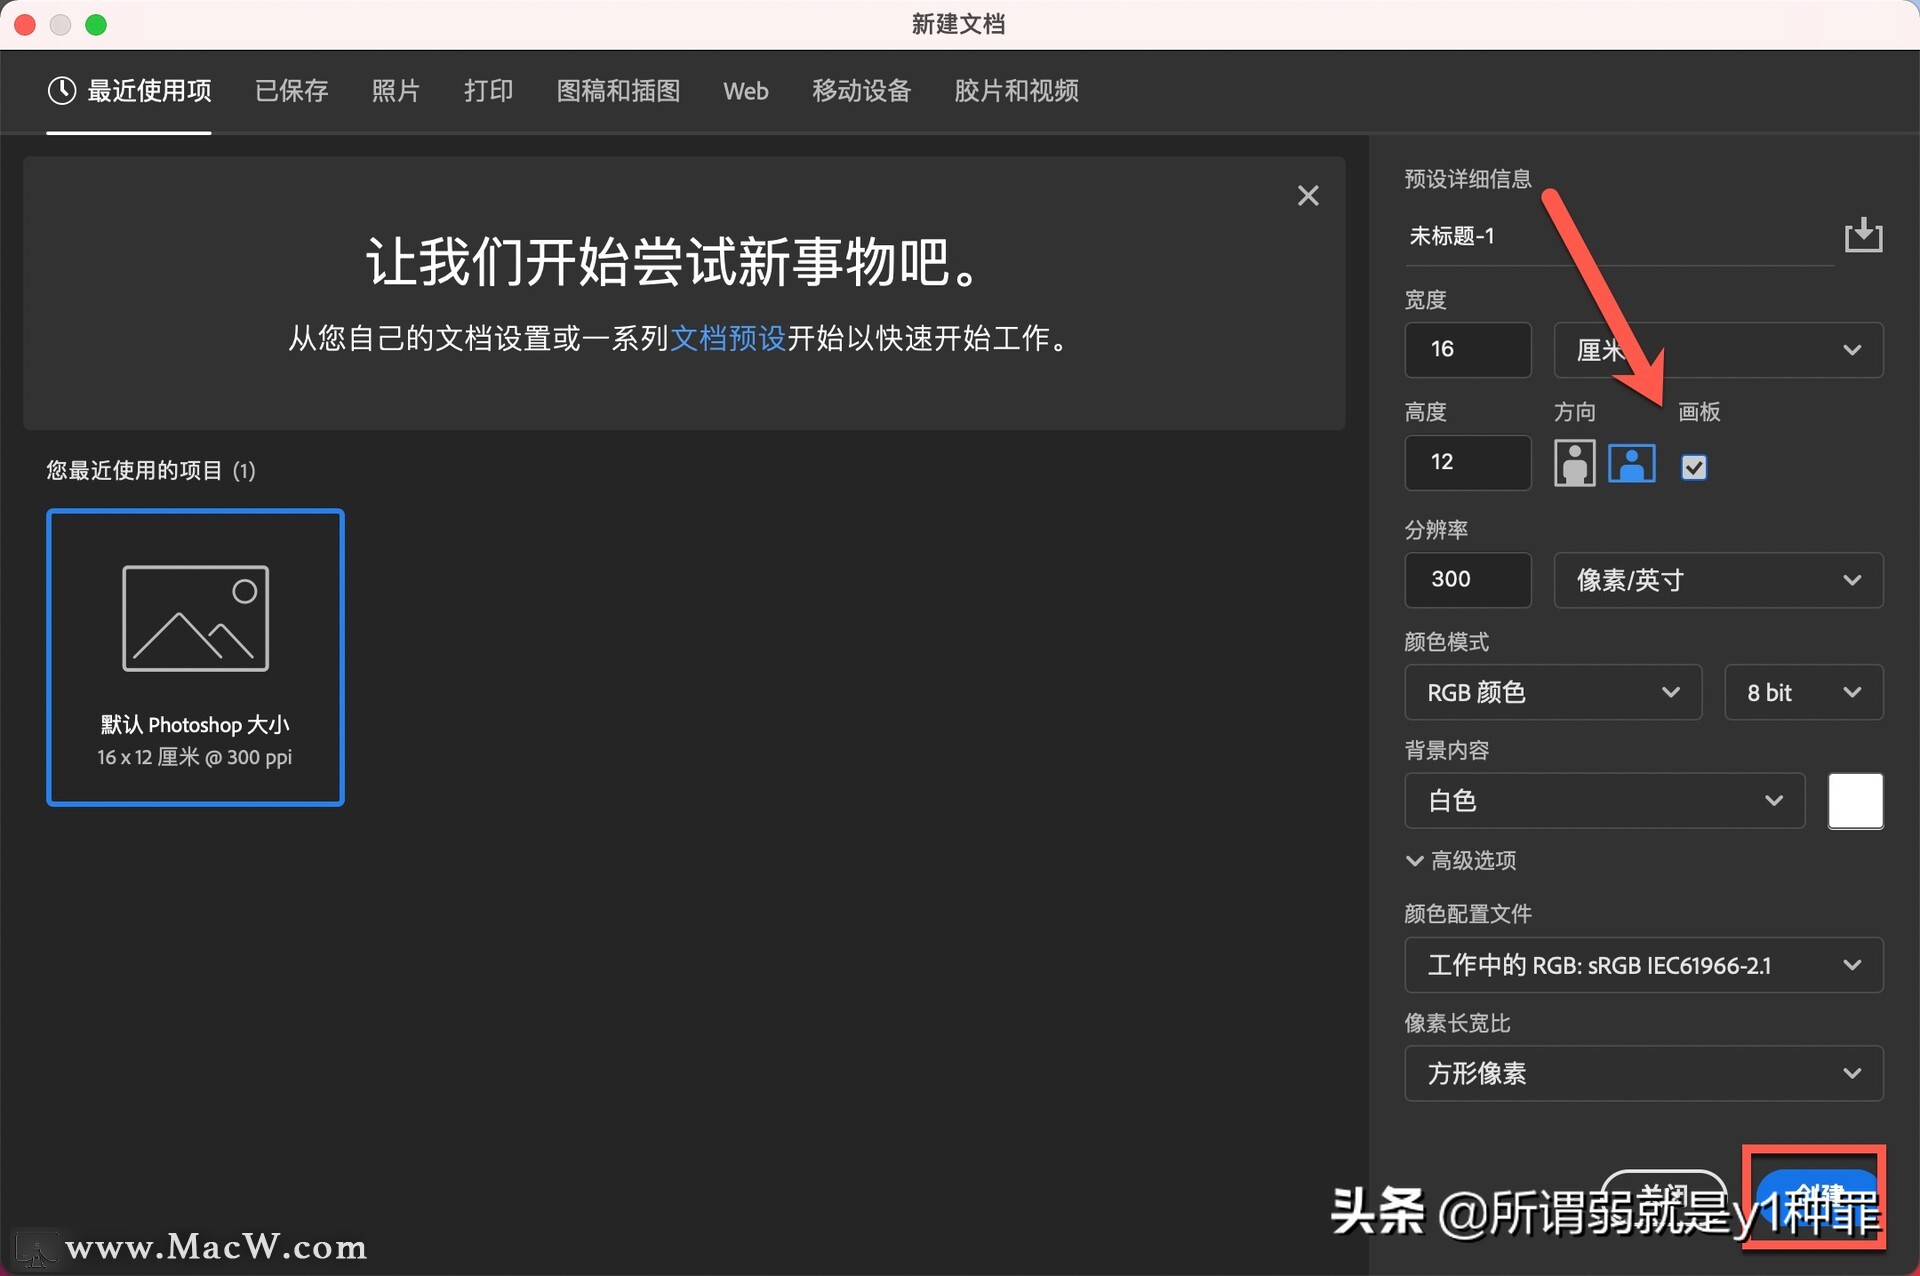Click the 文档预设 link
1920x1276 pixels.
[728, 338]
